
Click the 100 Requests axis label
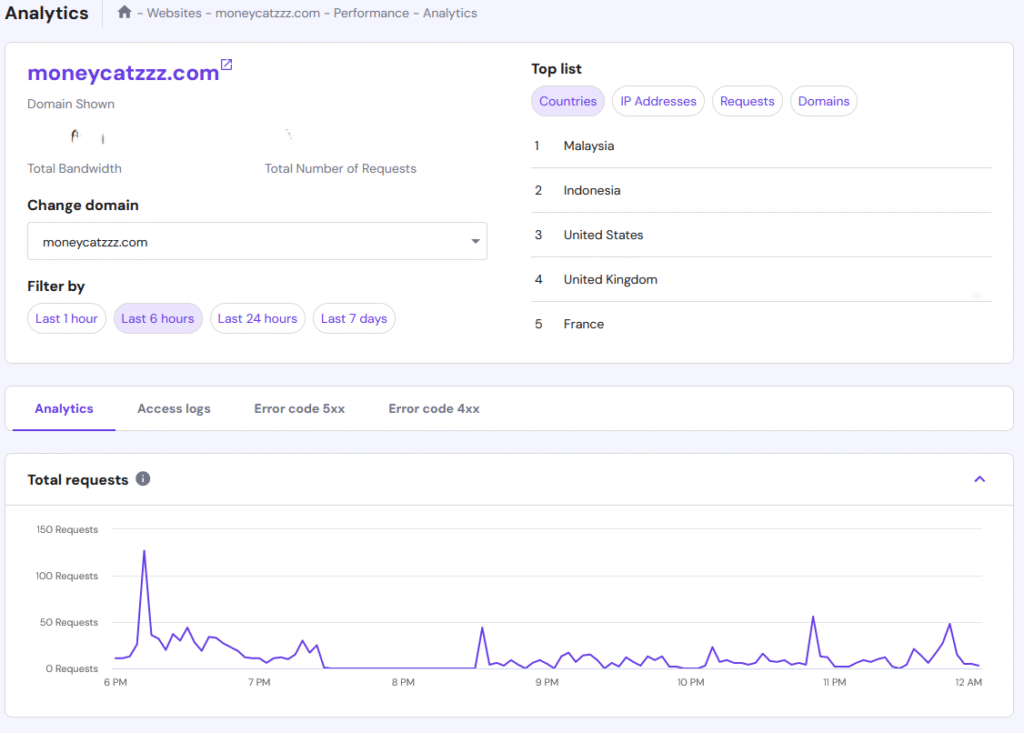click(67, 576)
